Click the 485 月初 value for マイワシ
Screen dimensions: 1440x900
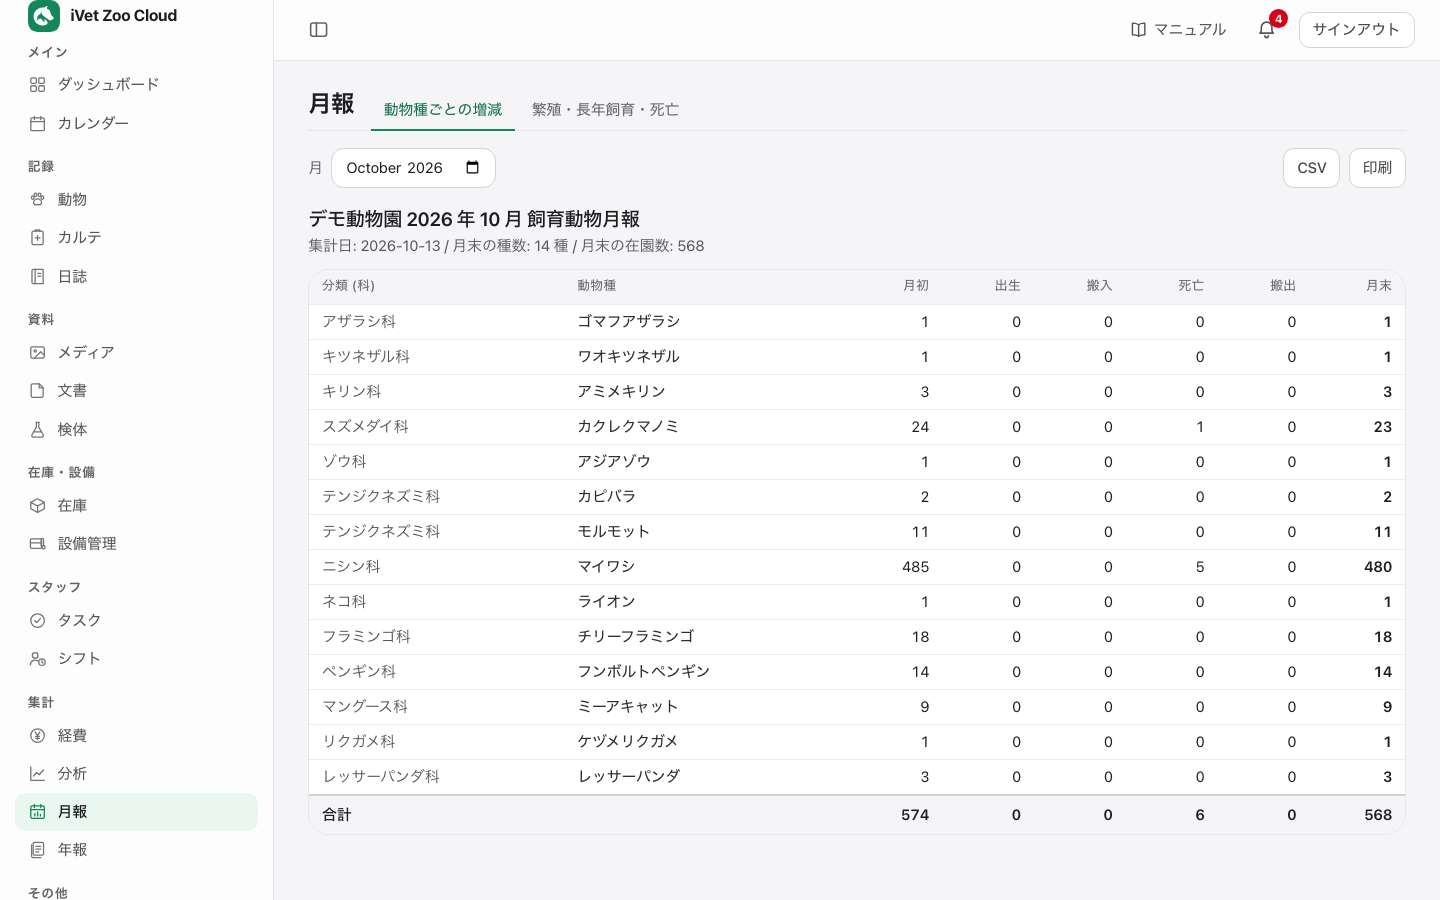click(915, 567)
